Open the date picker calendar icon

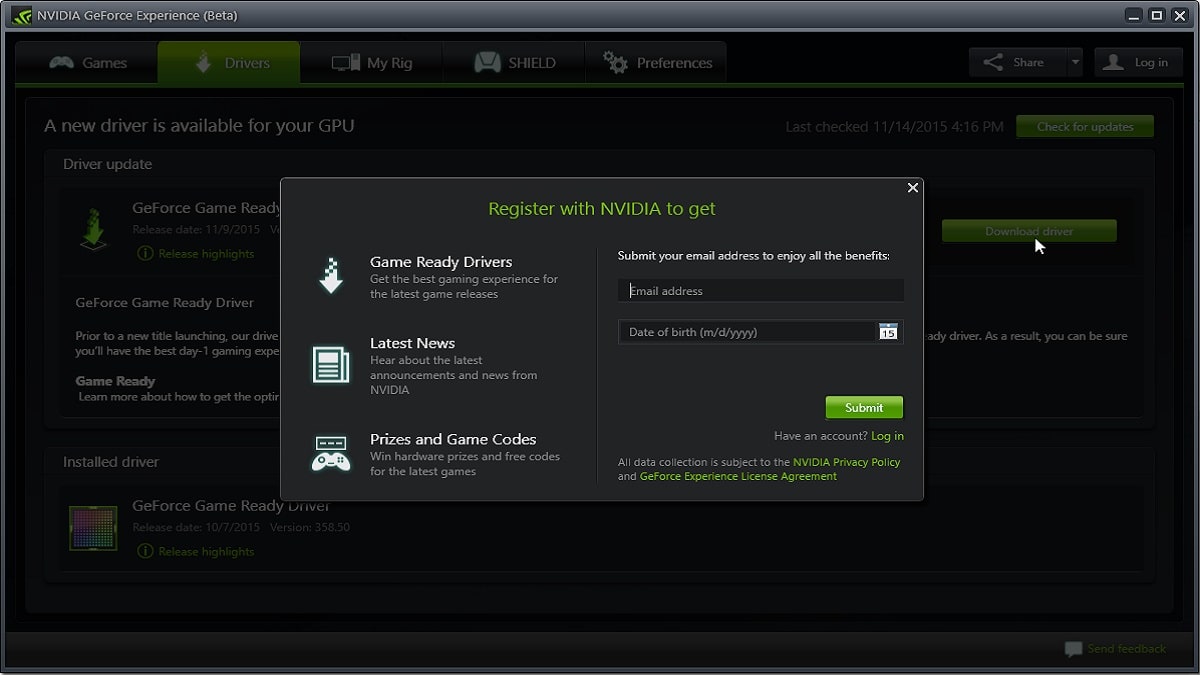tap(887, 331)
